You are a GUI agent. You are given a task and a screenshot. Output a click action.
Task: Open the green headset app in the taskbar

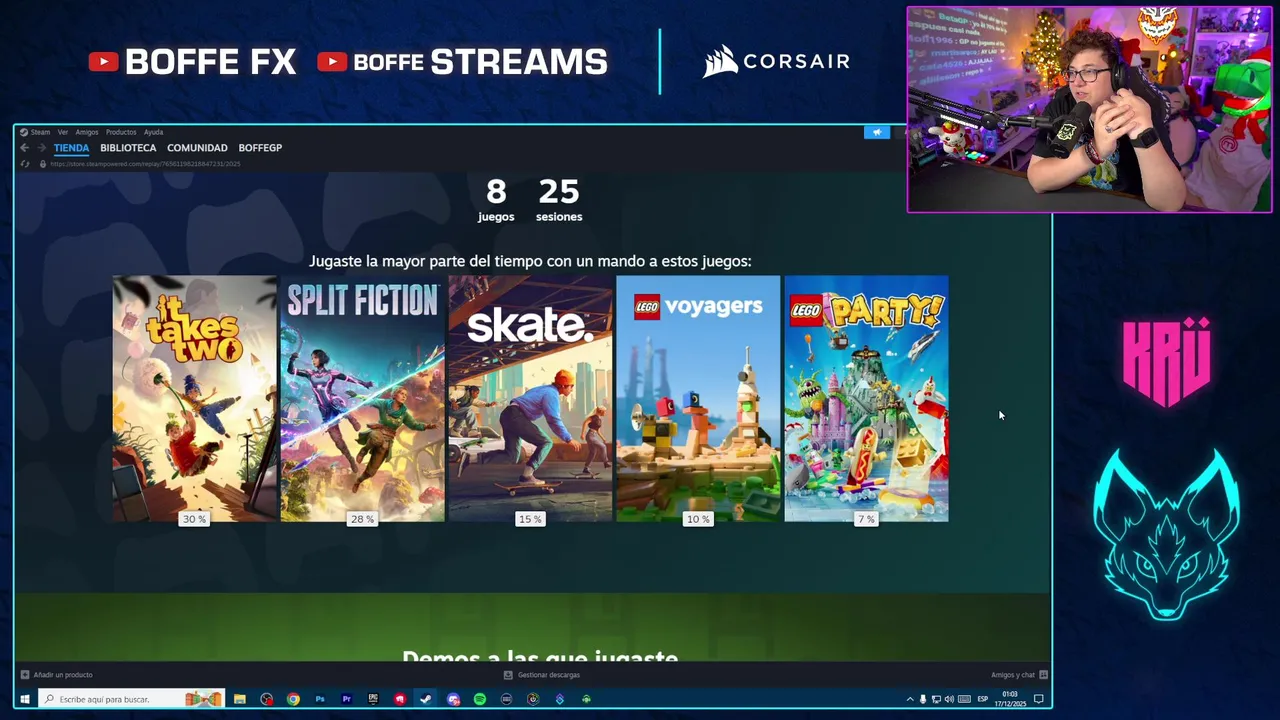pyautogui.click(x=586, y=699)
